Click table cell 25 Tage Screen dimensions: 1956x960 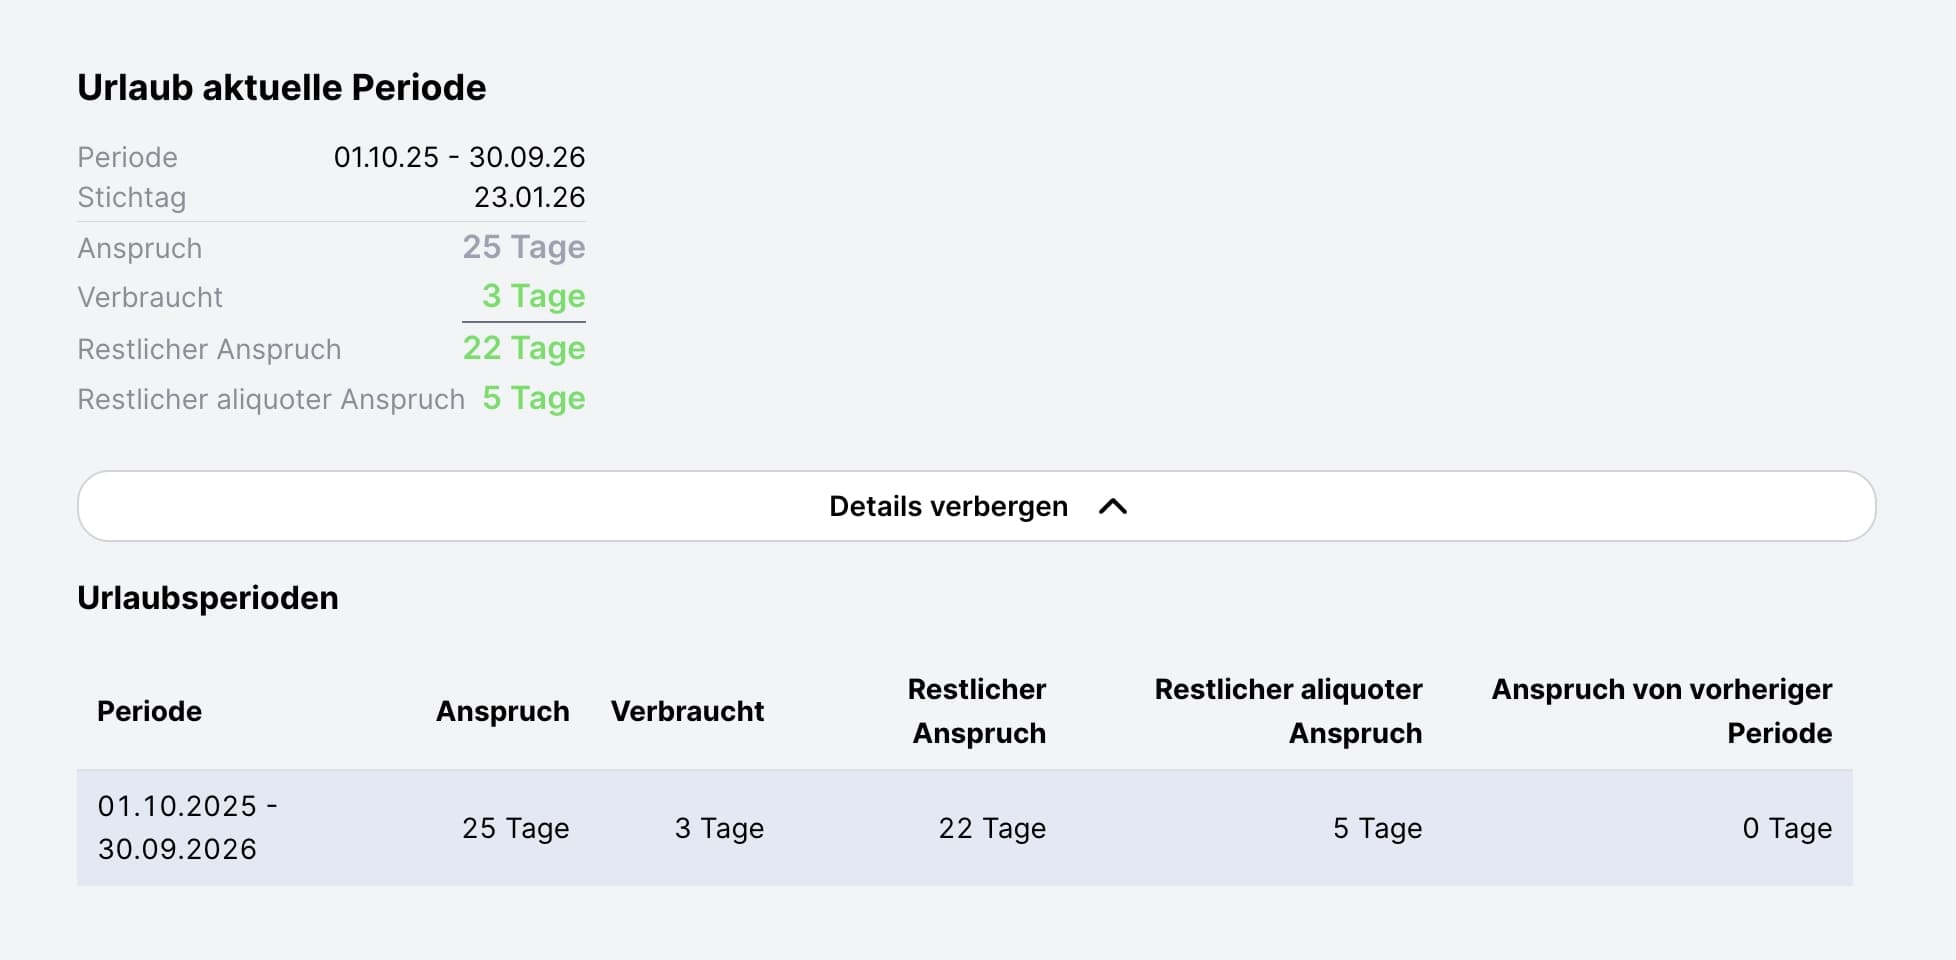click(x=515, y=828)
